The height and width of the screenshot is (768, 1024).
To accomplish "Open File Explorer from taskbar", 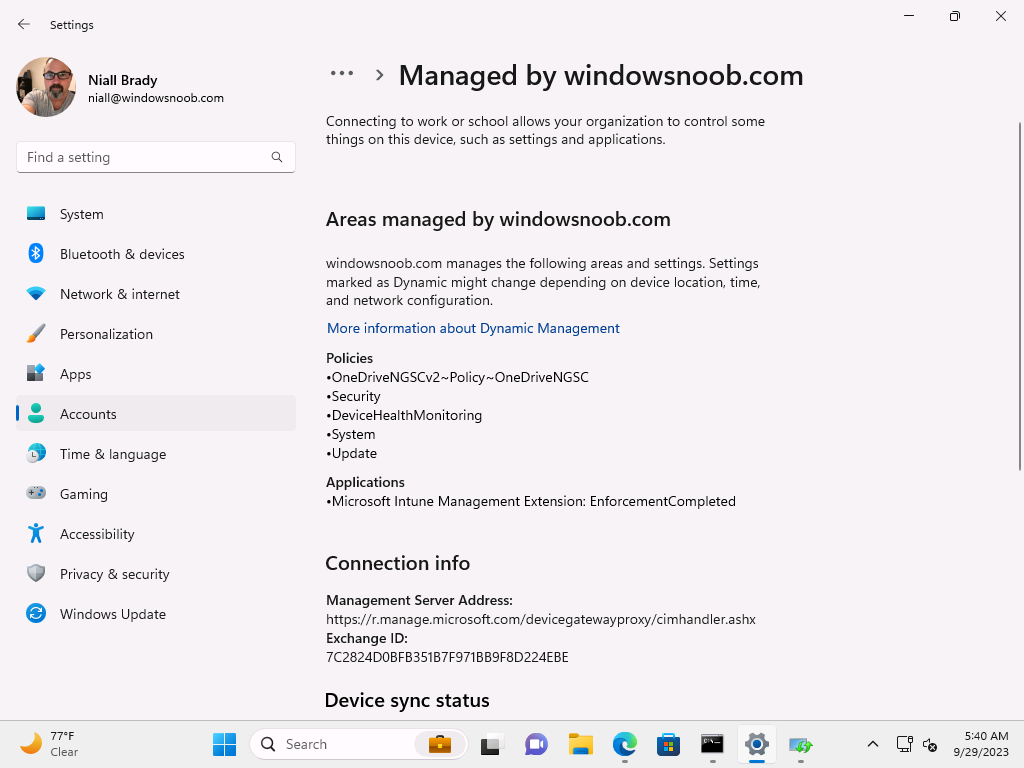I will coord(581,744).
